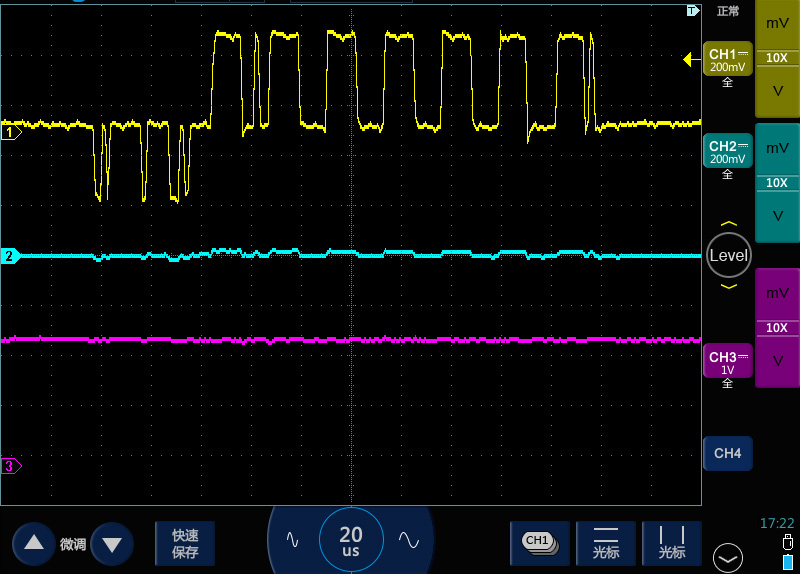Tap the 微调 fine adjust label
The image size is (800, 574).
[72, 544]
